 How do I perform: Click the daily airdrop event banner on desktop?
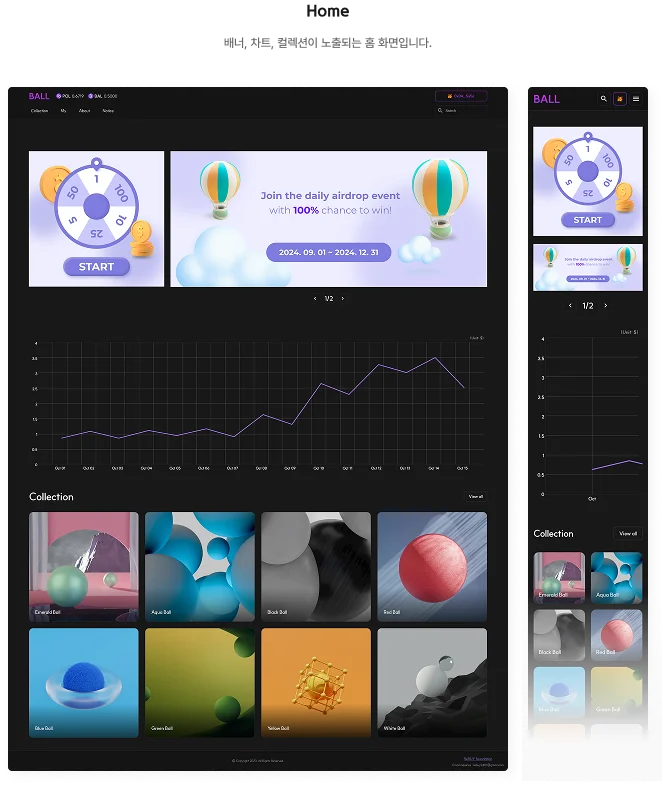click(328, 218)
